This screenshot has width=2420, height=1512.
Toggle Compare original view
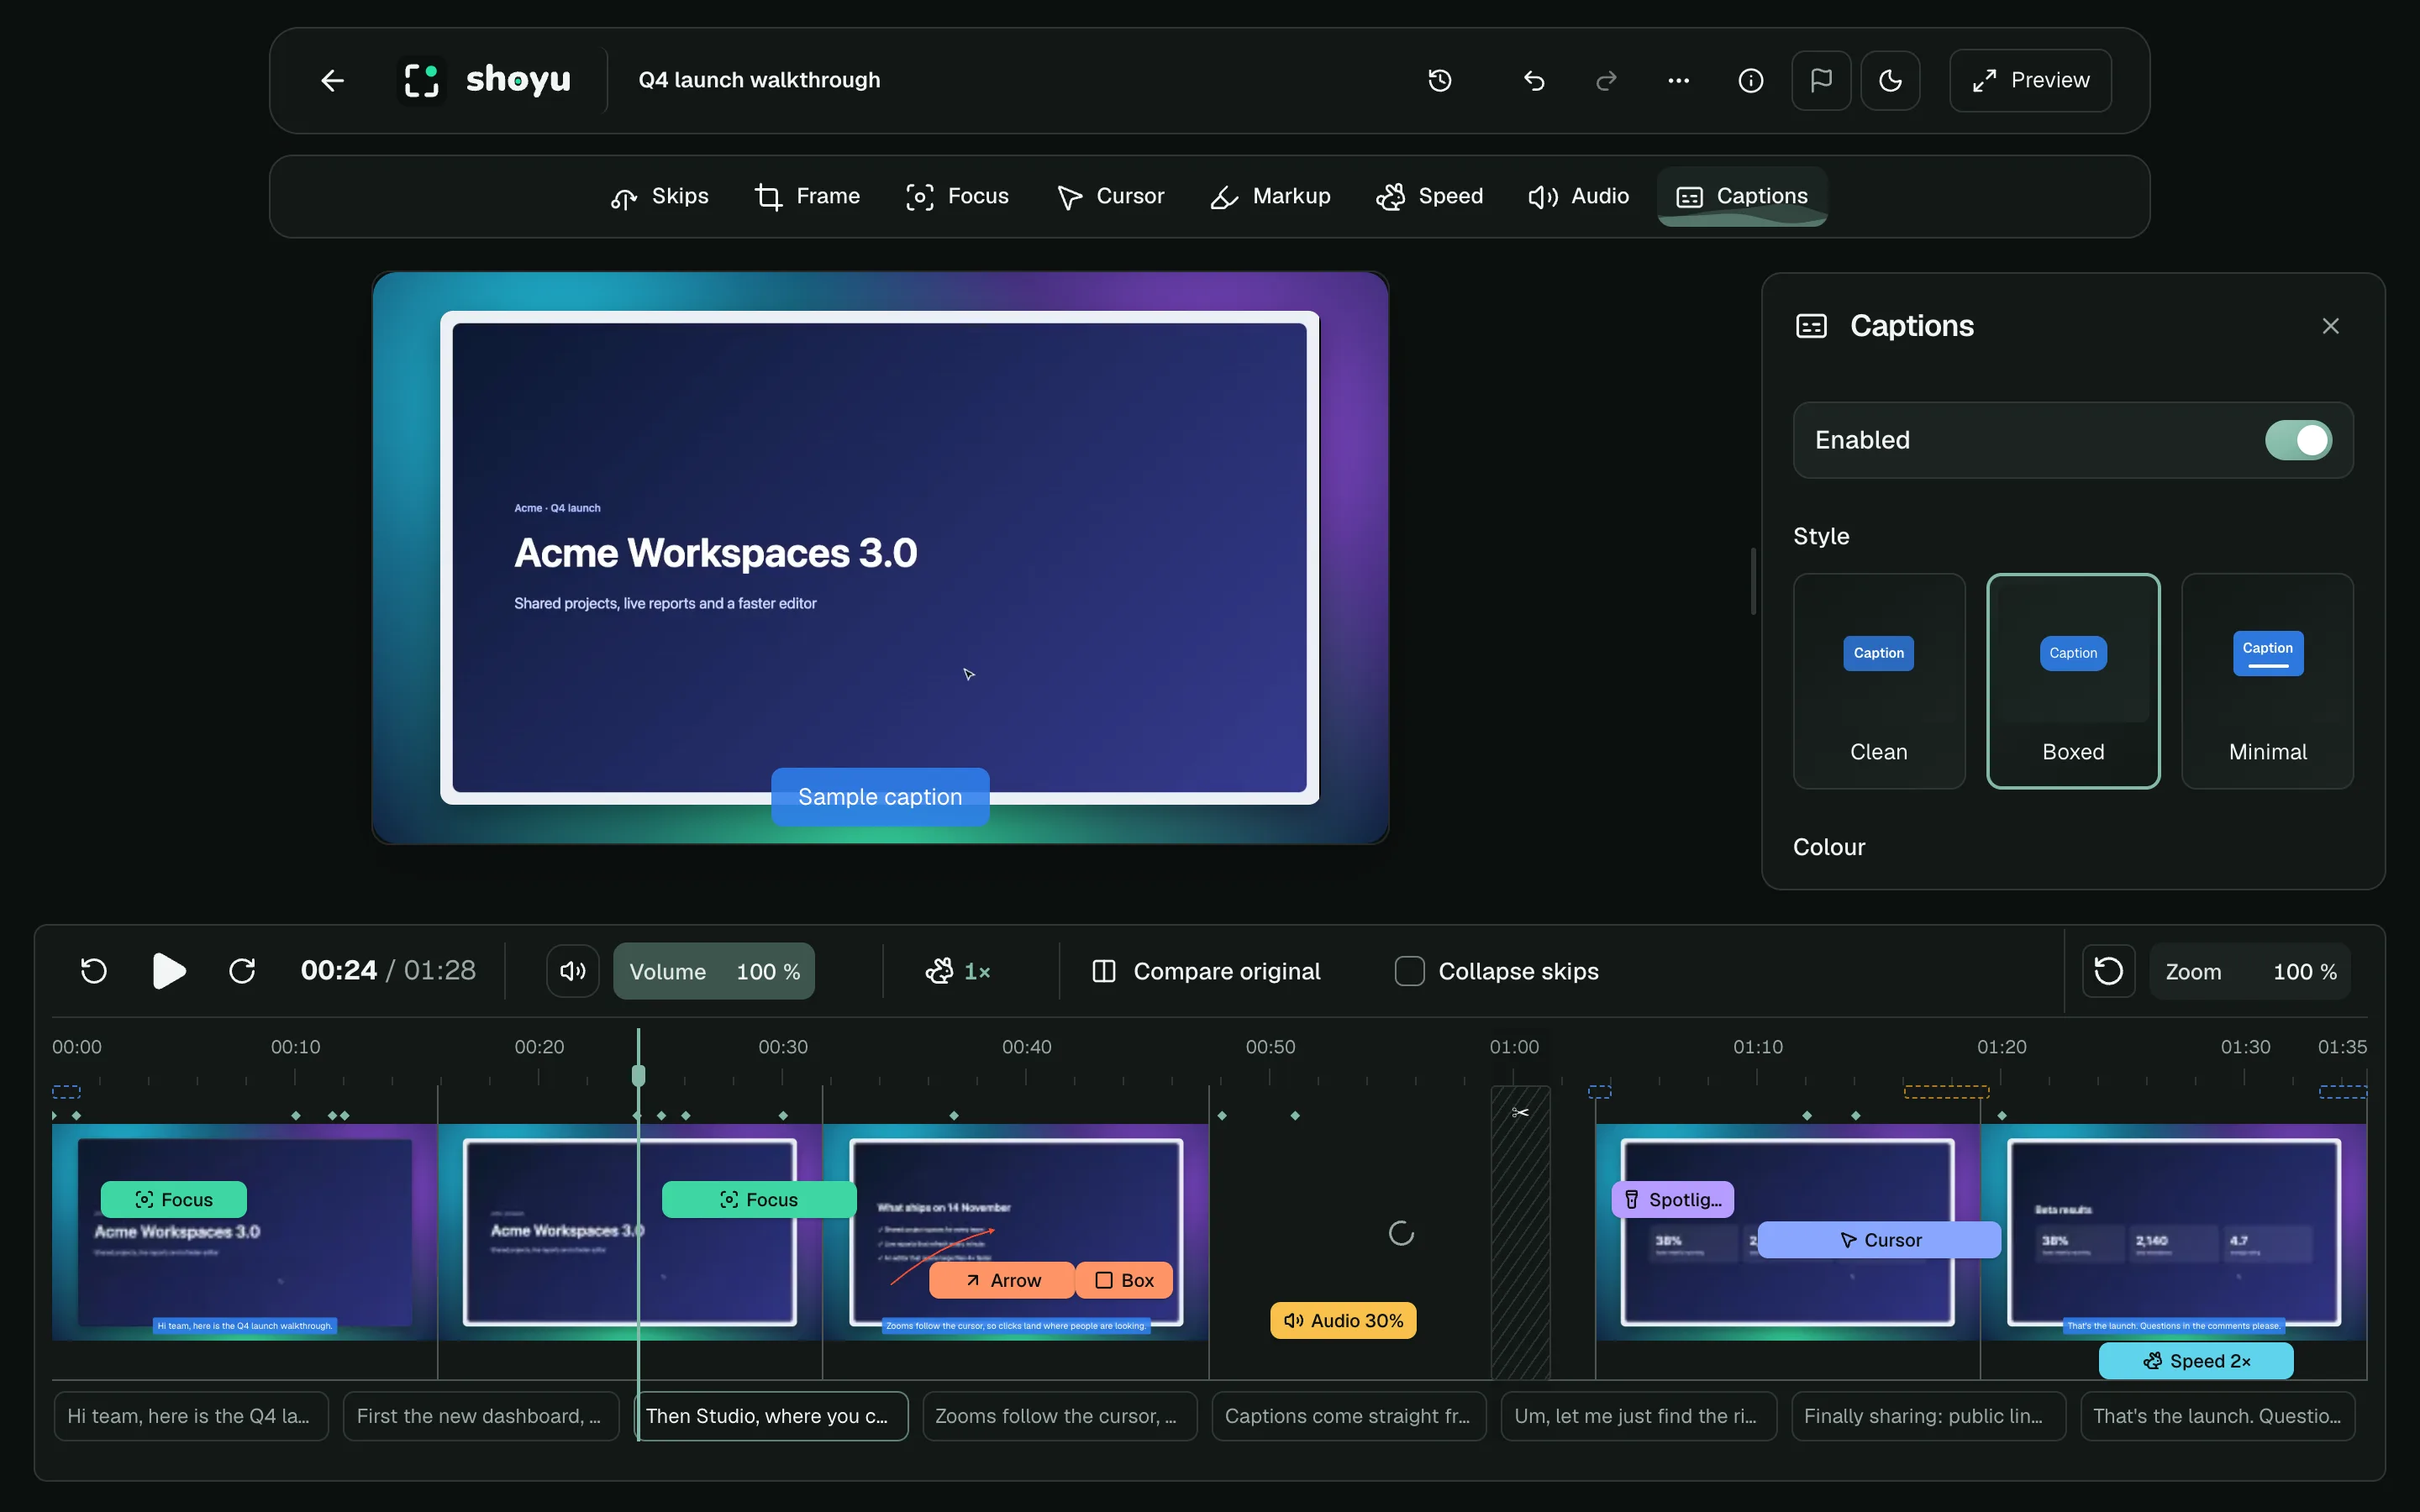pos(1207,971)
